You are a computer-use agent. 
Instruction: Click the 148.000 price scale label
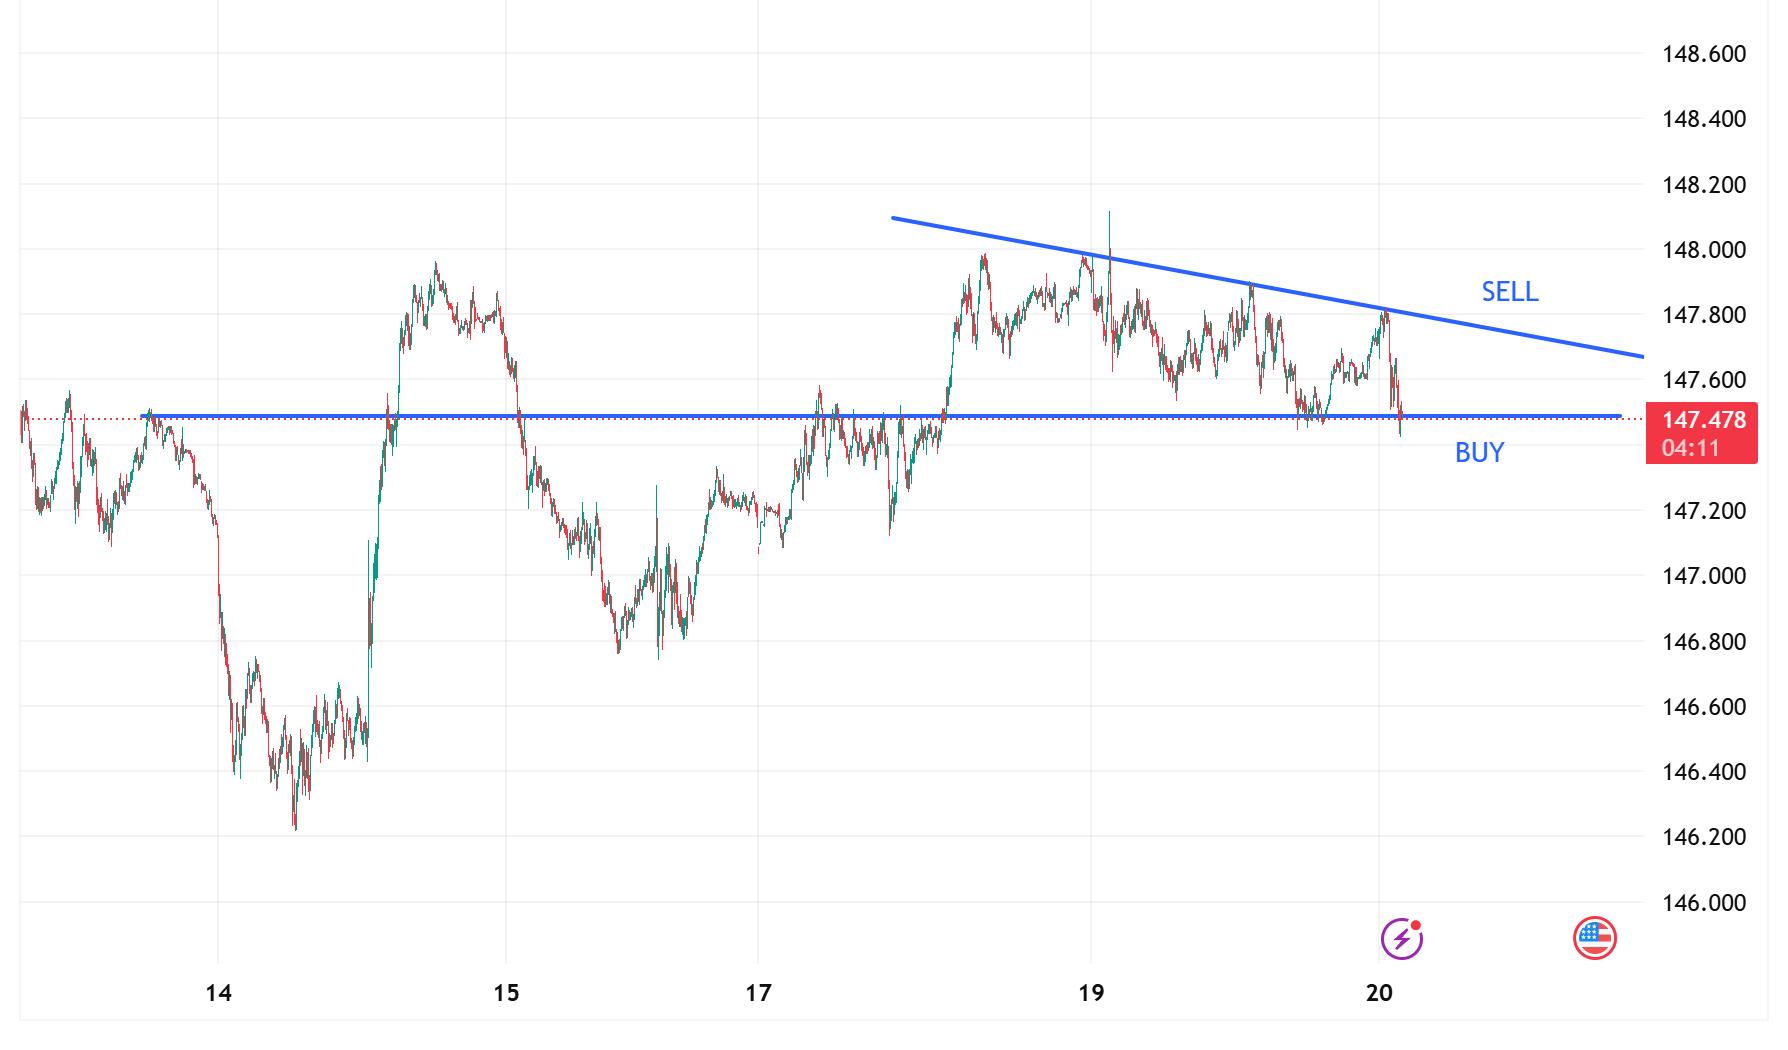pyautogui.click(x=1704, y=250)
